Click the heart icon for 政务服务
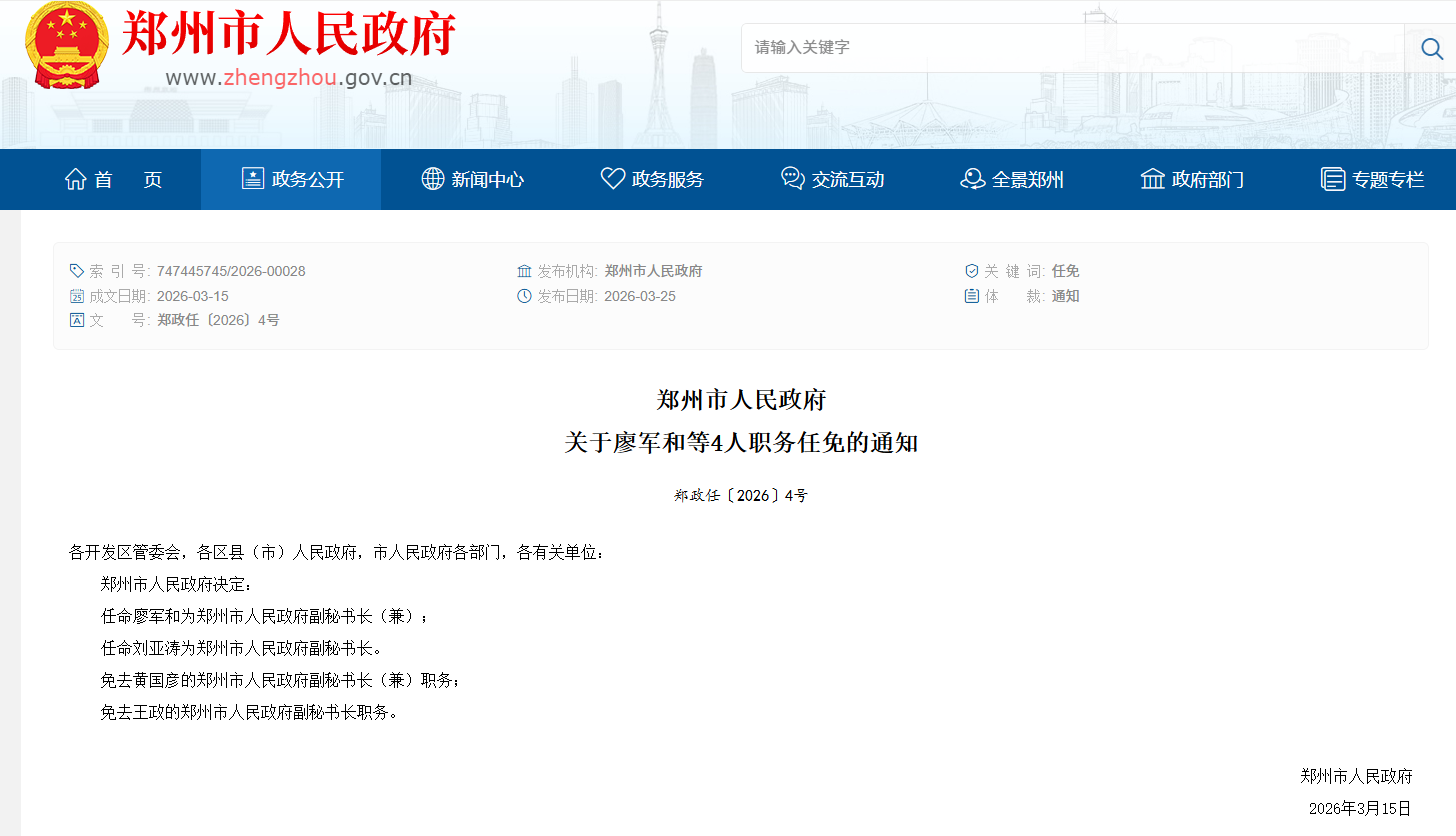The image size is (1456, 836). click(x=612, y=179)
